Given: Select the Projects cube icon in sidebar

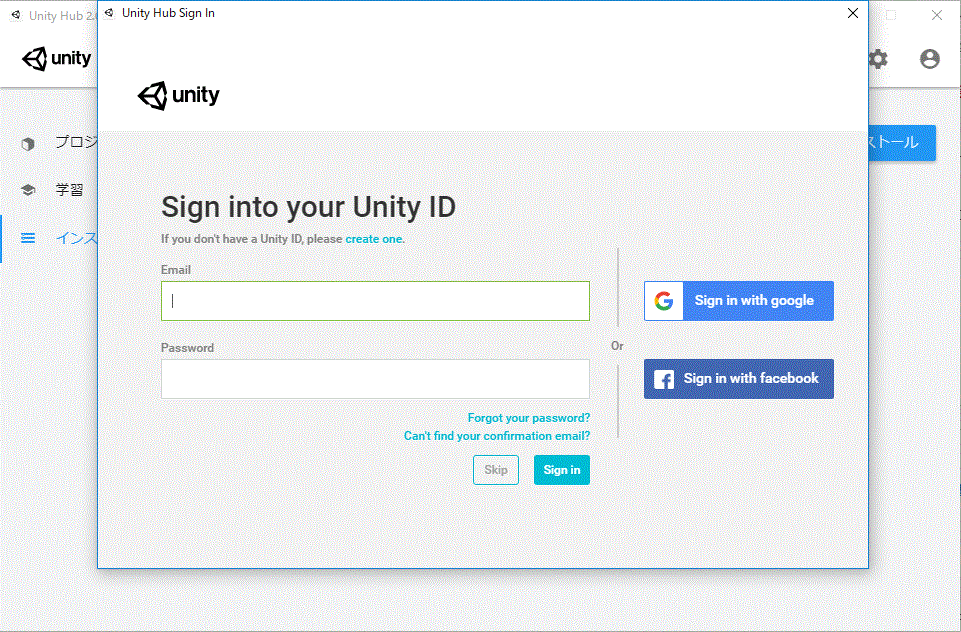Looking at the screenshot, I should pos(28,143).
